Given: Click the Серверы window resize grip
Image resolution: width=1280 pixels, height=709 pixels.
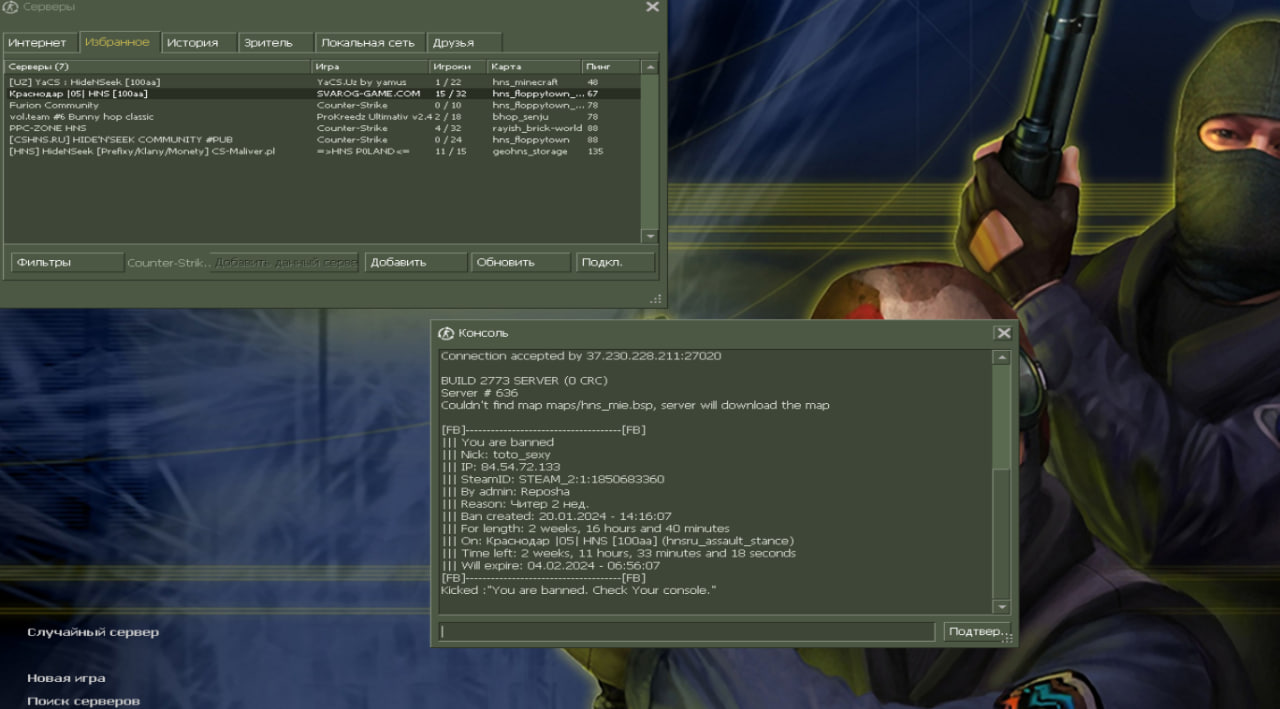Looking at the screenshot, I should tap(656, 299).
